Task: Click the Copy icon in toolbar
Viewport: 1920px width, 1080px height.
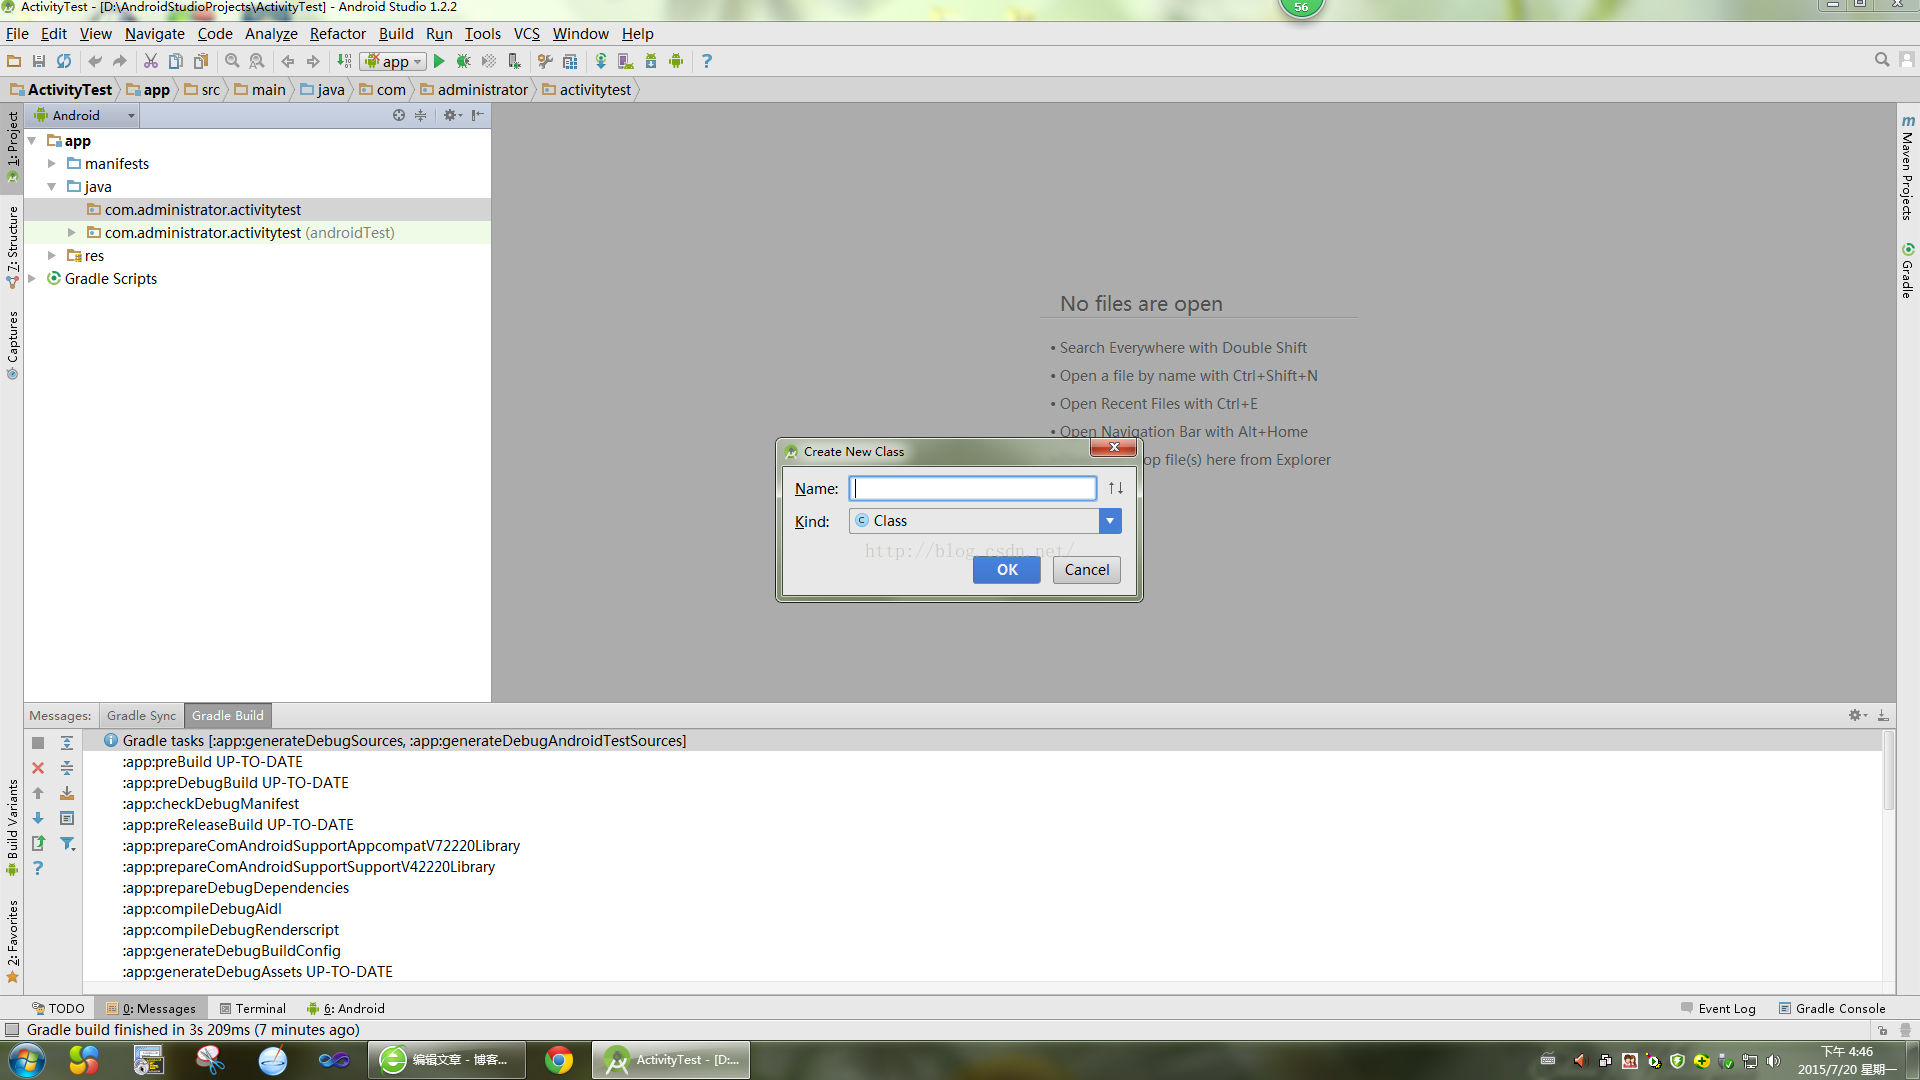Action: click(176, 61)
